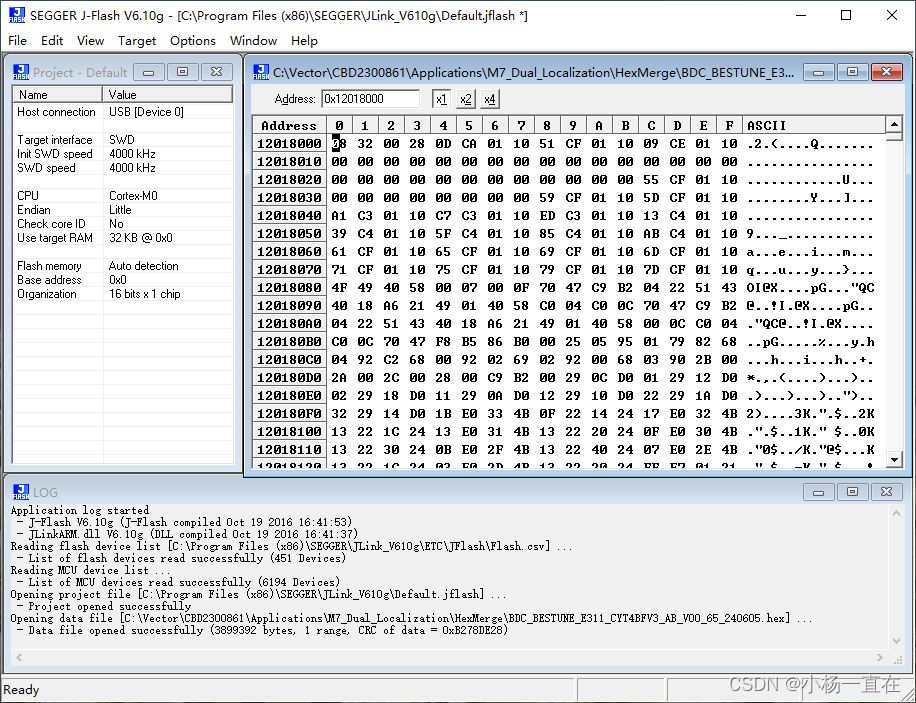Click the x2 magnification button
Image resolution: width=916 pixels, height=703 pixels.
pyautogui.click(x=465, y=99)
